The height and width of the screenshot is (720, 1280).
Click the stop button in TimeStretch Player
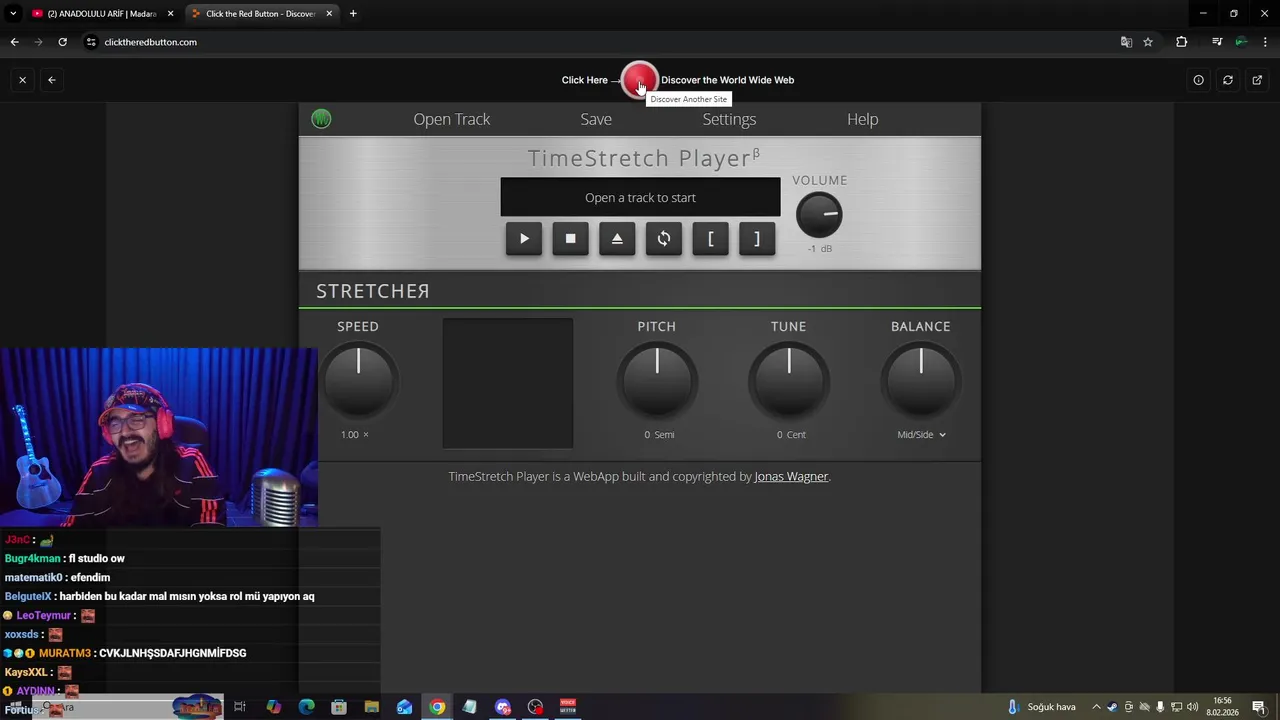pyautogui.click(x=571, y=238)
